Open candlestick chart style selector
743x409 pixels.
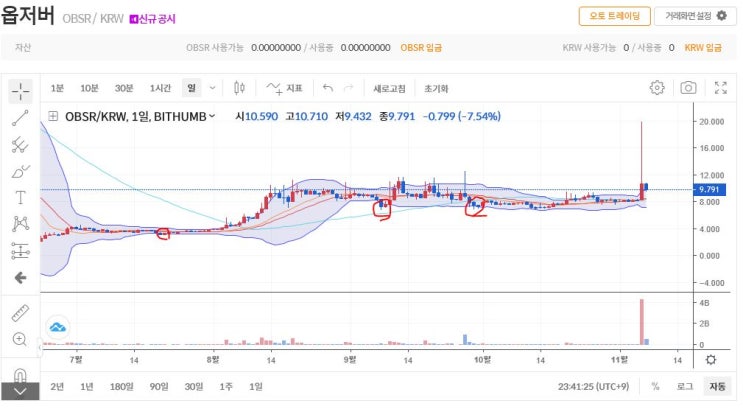239,88
